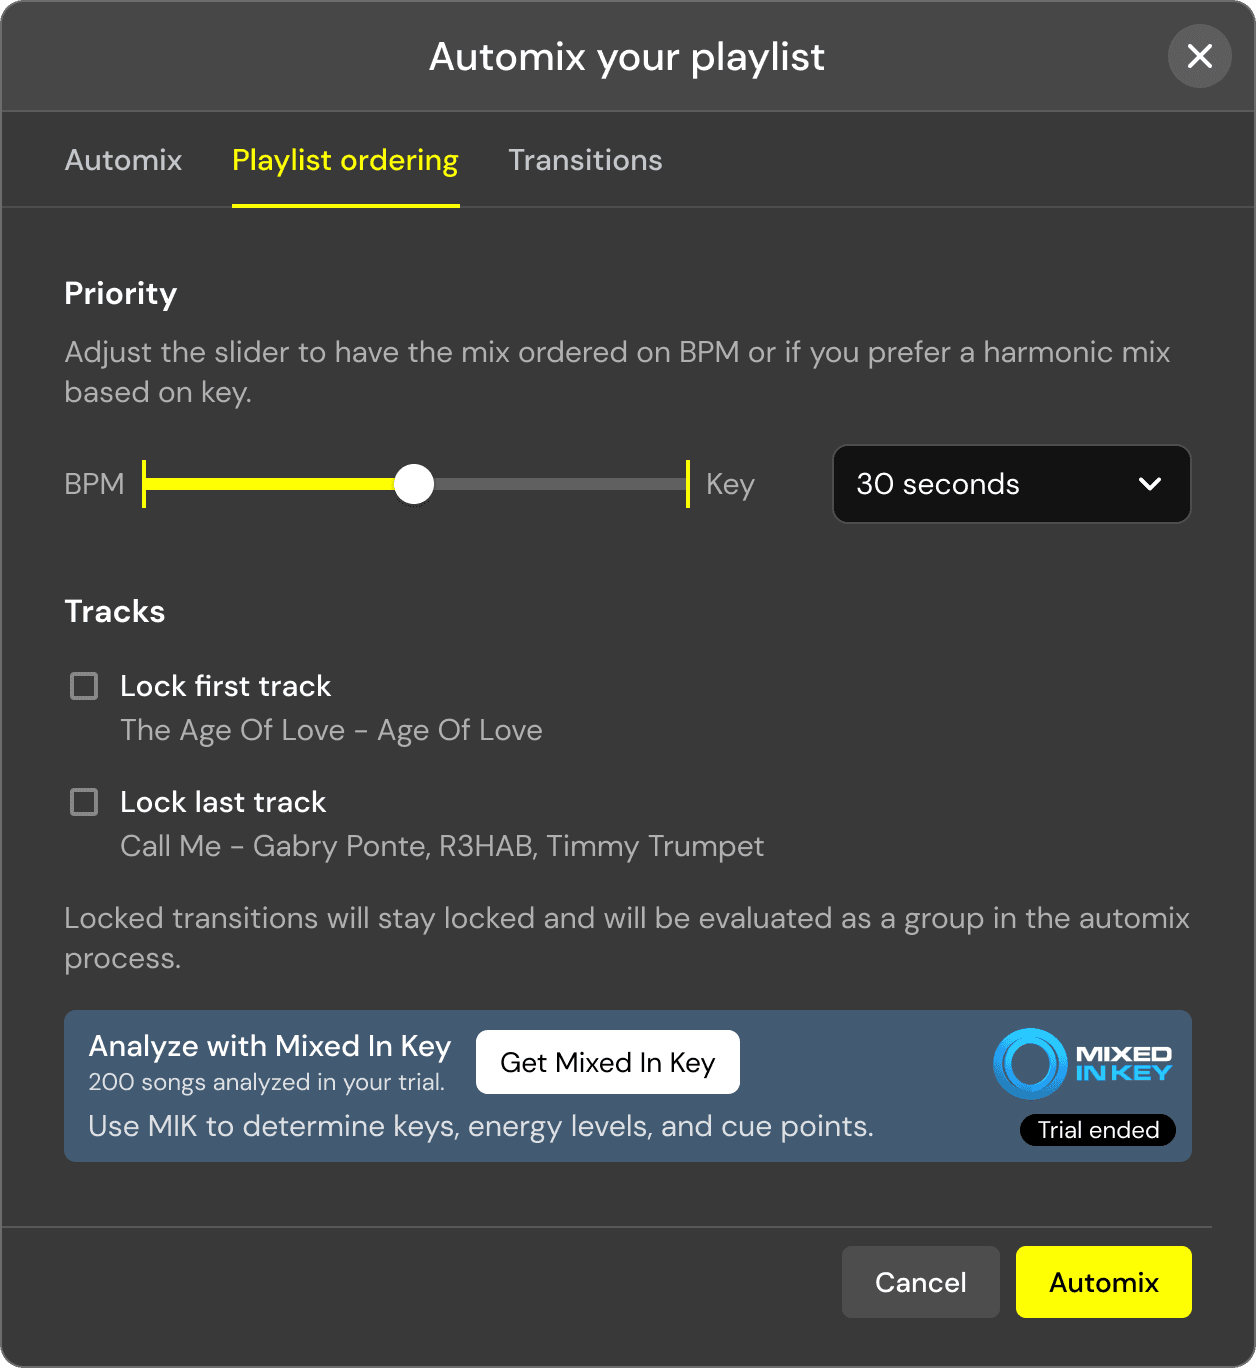This screenshot has width=1256, height=1368.
Task: Click the chevron inside the 30 seconds selector
Action: (x=1148, y=484)
